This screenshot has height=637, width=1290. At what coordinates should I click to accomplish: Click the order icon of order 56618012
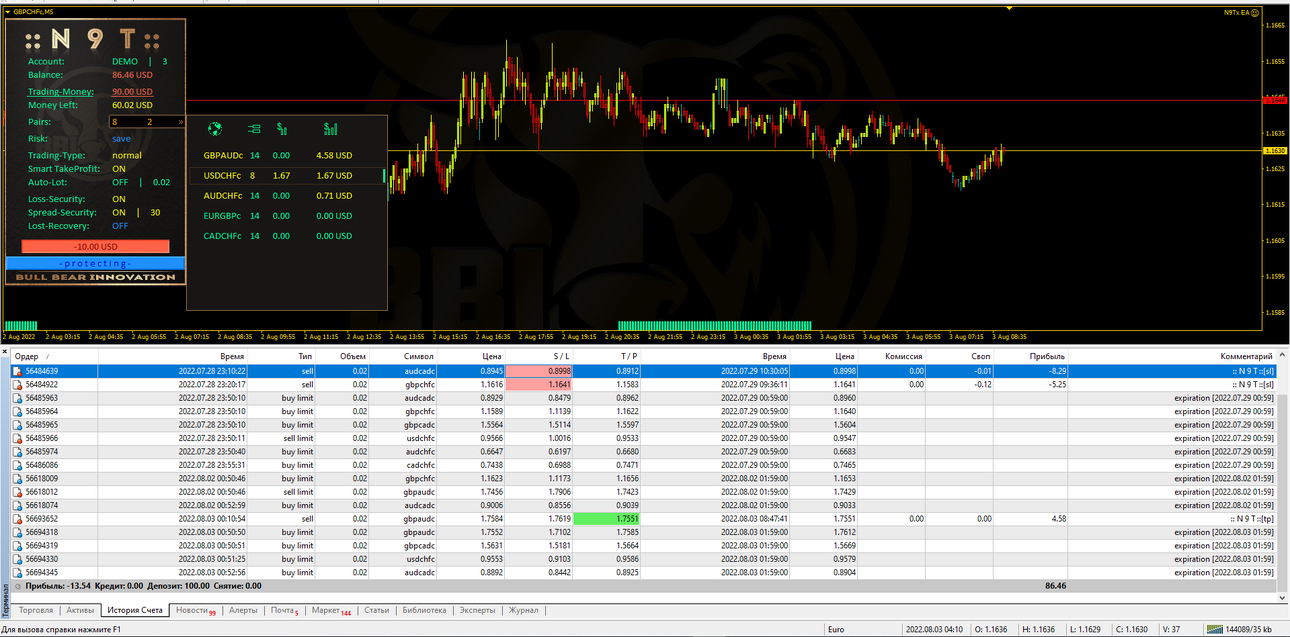[17, 492]
